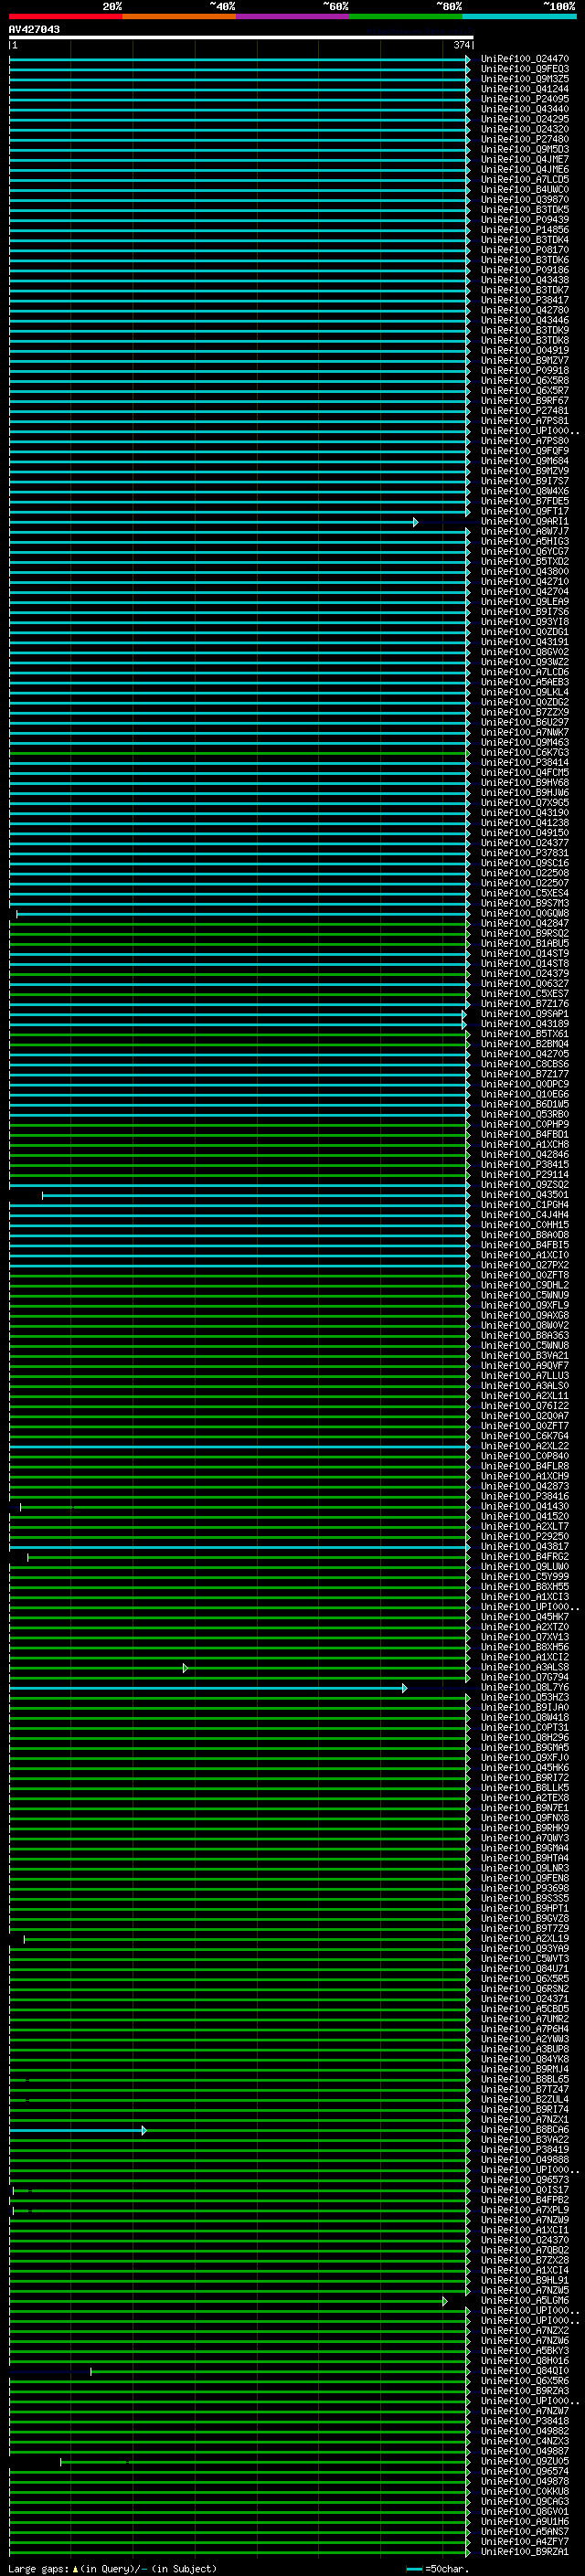Select the UniRef100_Q9ZSQ2 hit label
The image size is (585, 2576).
click(x=524, y=1185)
